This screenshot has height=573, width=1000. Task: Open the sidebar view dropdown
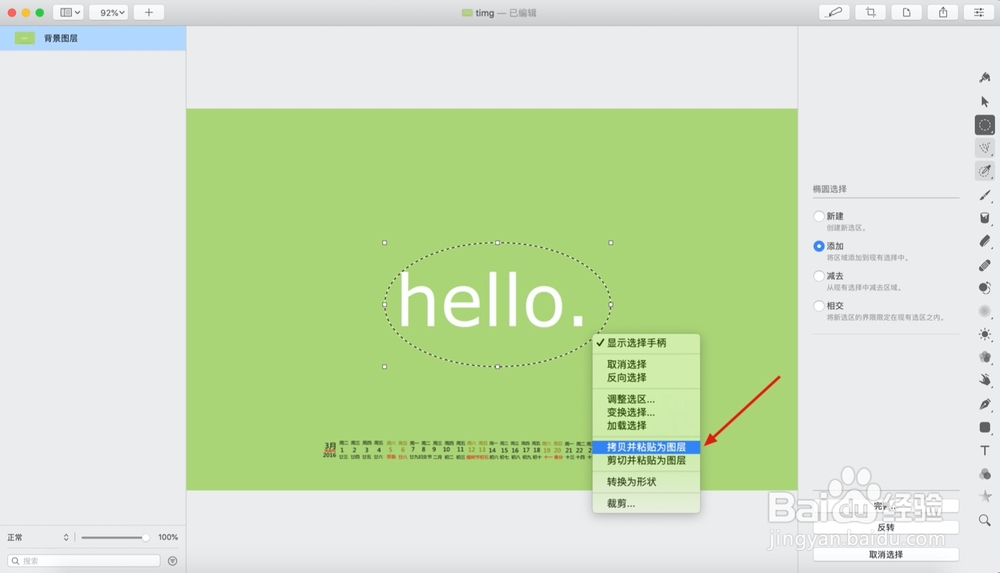(68, 12)
